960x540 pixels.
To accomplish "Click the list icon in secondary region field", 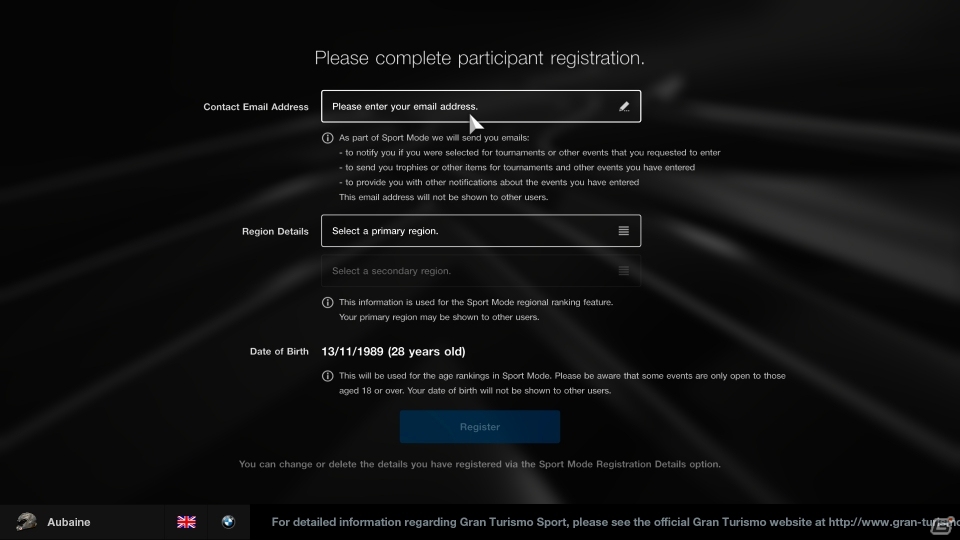I will point(623,271).
